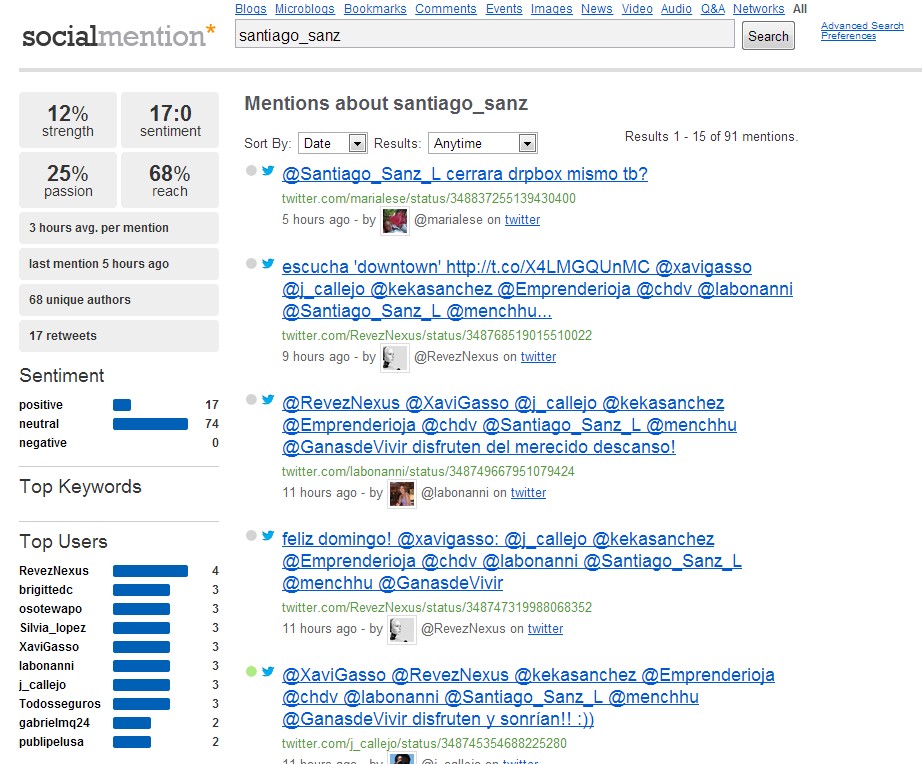922x764 pixels.
Task: Select the All search tab
Action: pyautogui.click(x=800, y=9)
